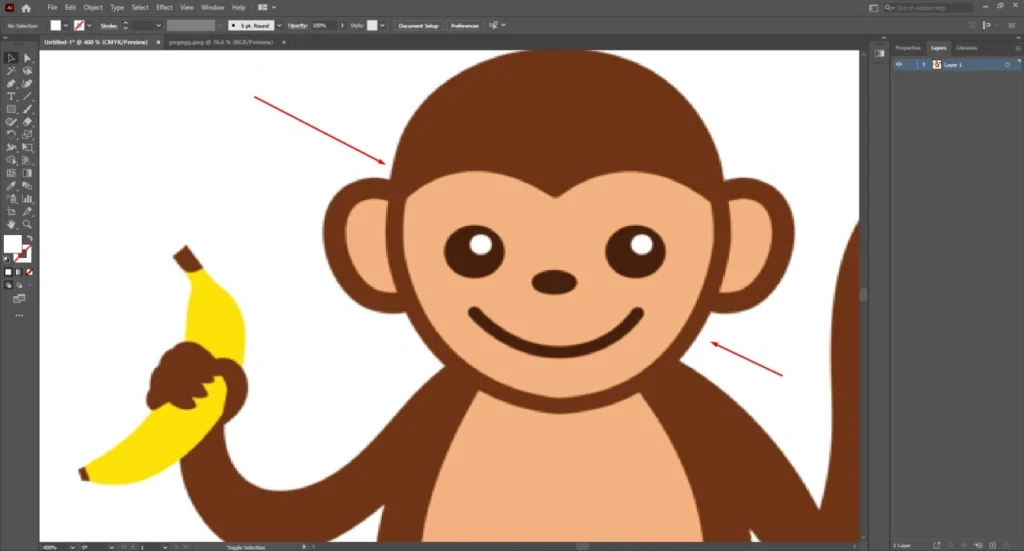Image resolution: width=1024 pixels, height=551 pixels.
Task: Select the Zoom tool
Action: click(27, 224)
